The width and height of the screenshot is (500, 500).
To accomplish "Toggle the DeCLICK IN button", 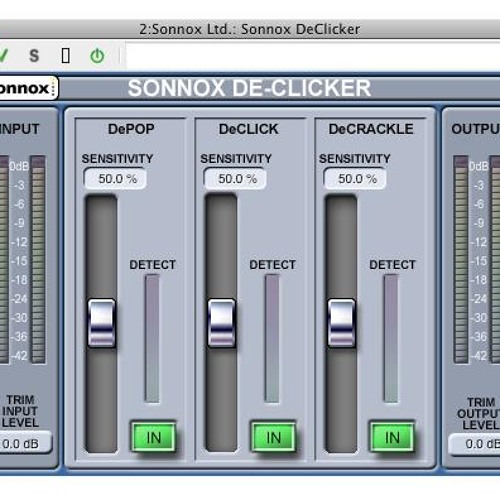I will (x=273, y=437).
